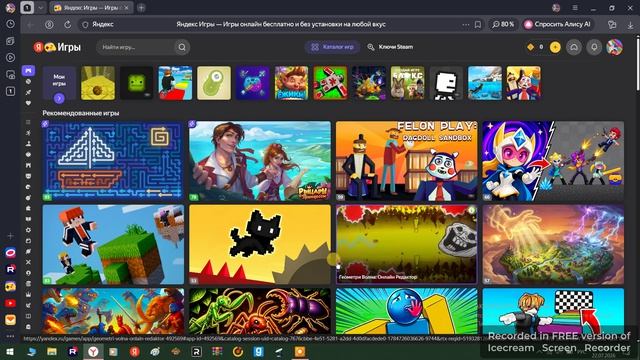The width and height of the screenshot is (640, 360).
Task: Open the blue g app on taskbar
Action: [258, 351]
